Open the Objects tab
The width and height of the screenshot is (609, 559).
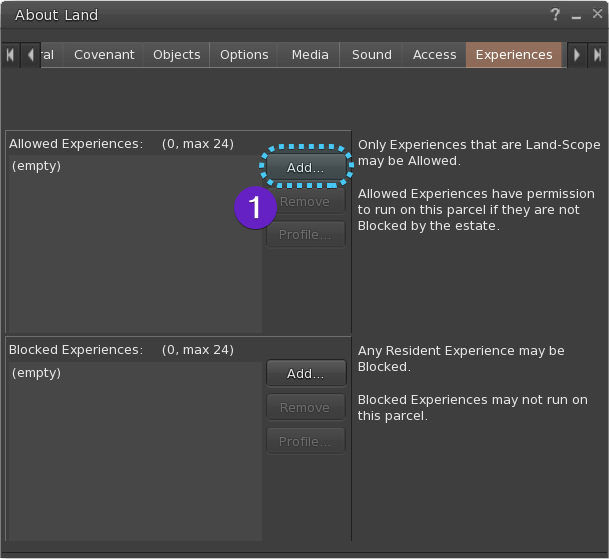point(177,55)
